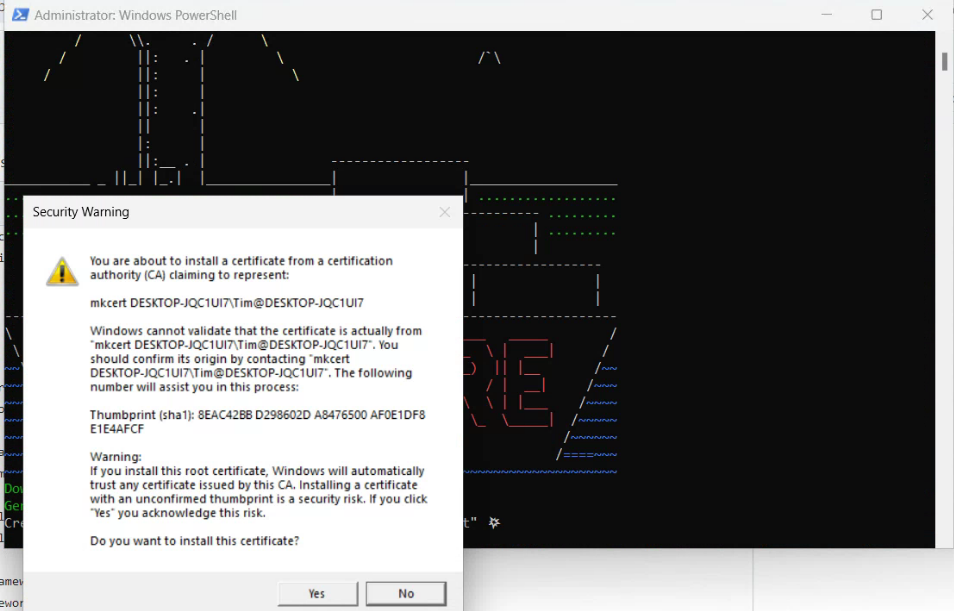Close the Security Warning dialog with X

tap(445, 212)
